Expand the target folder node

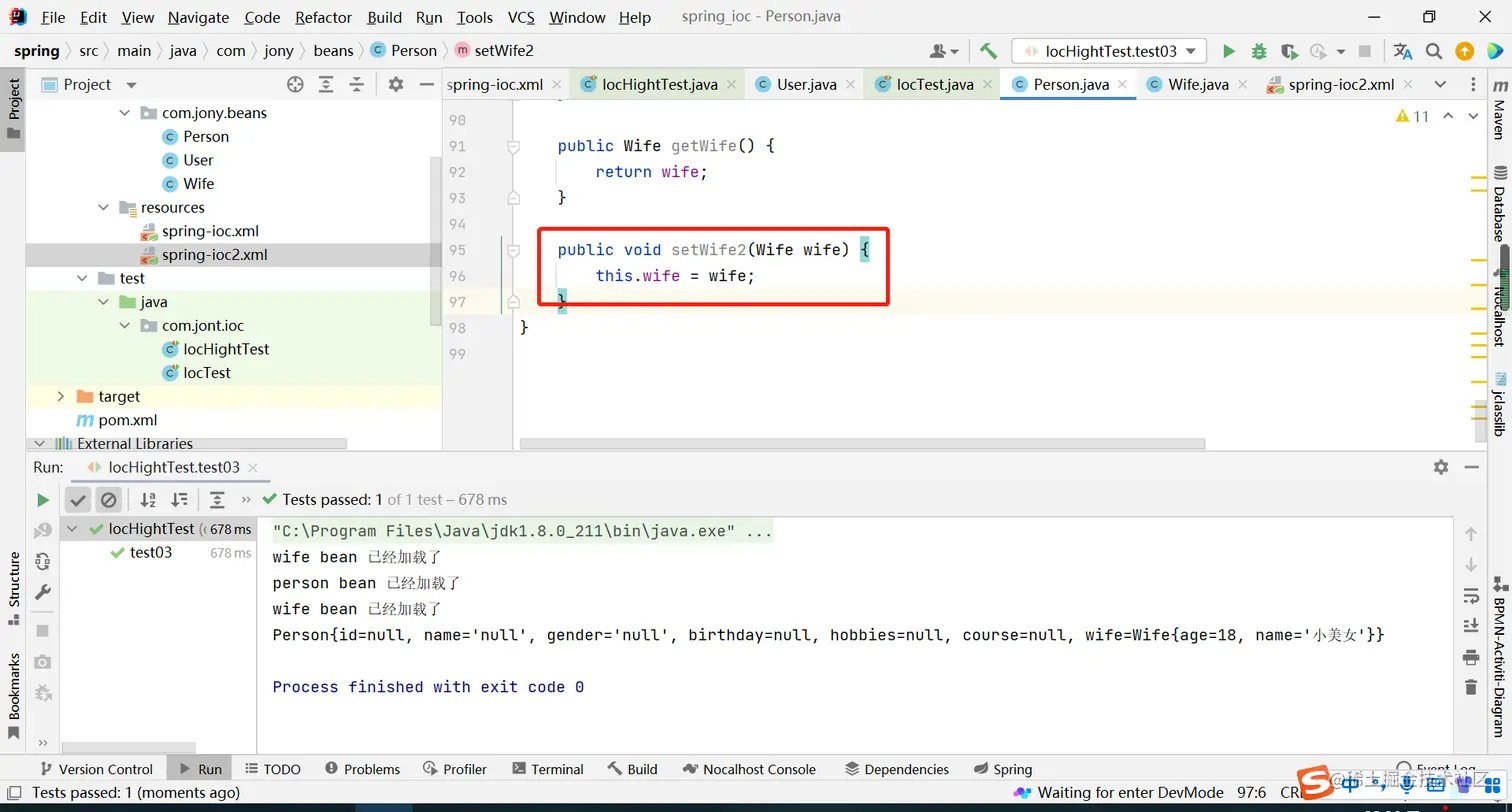point(61,397)
